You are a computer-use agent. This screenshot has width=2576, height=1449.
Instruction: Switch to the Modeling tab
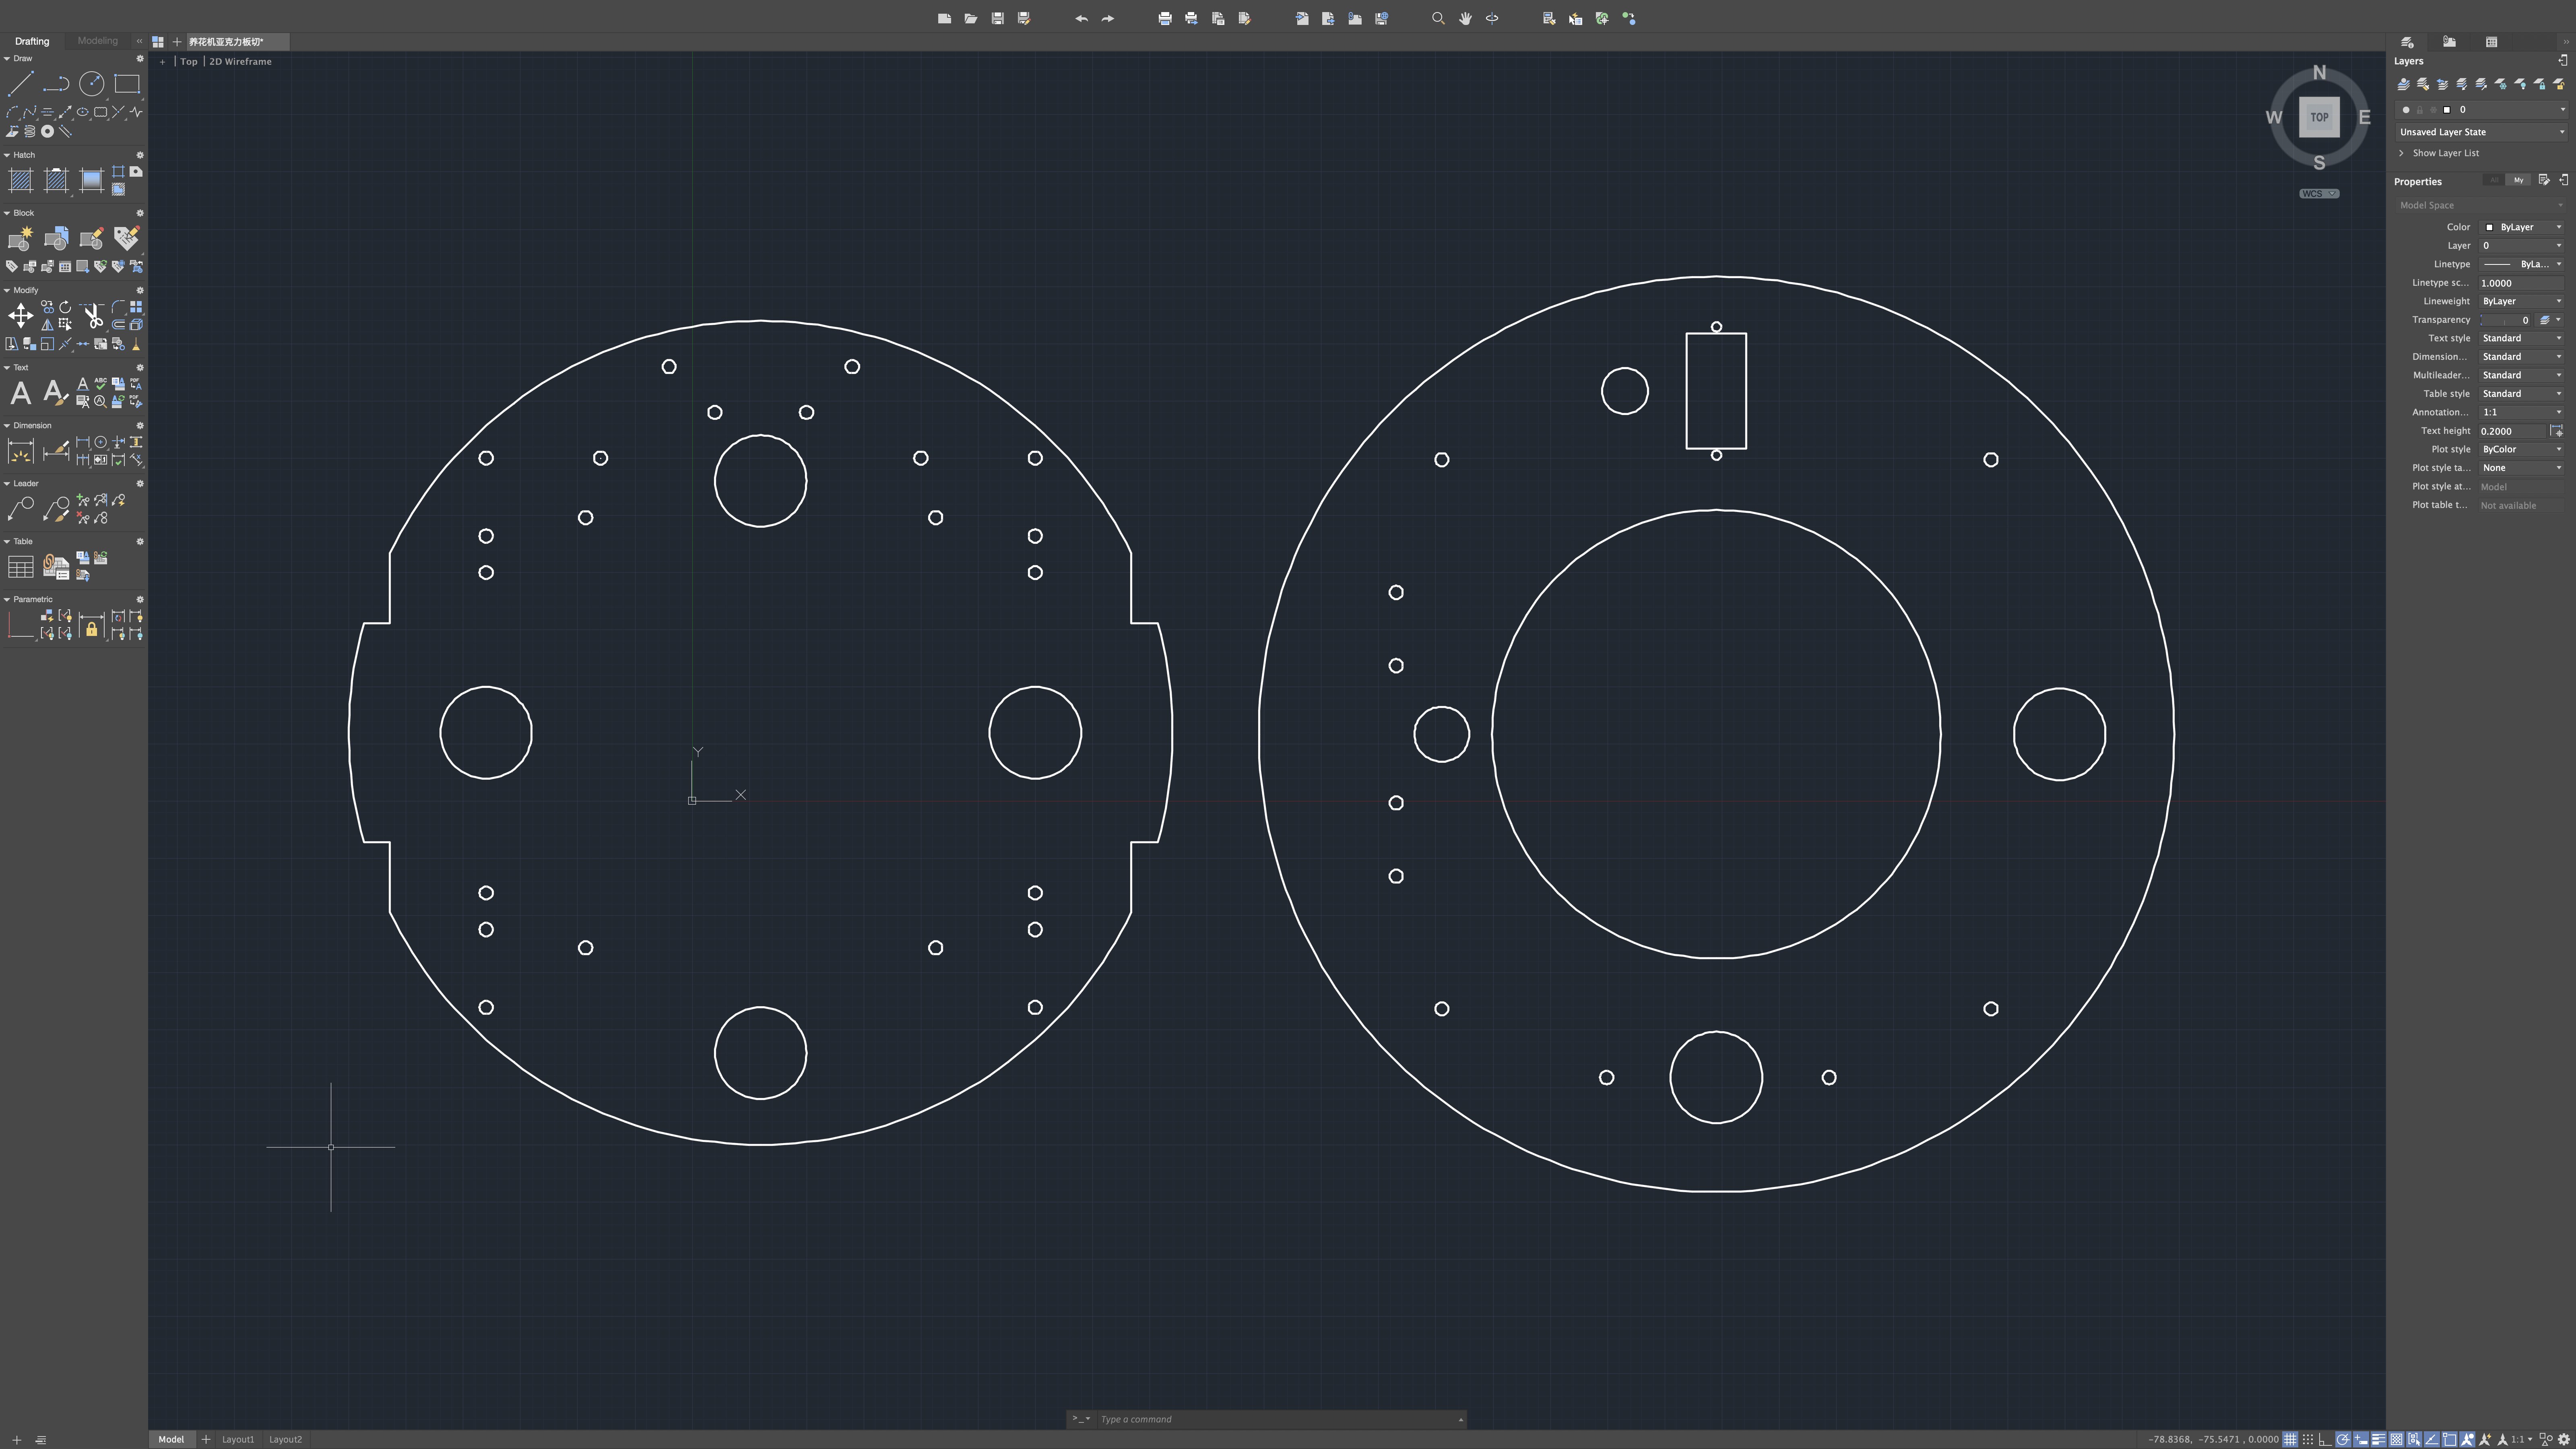pos(97,41)
